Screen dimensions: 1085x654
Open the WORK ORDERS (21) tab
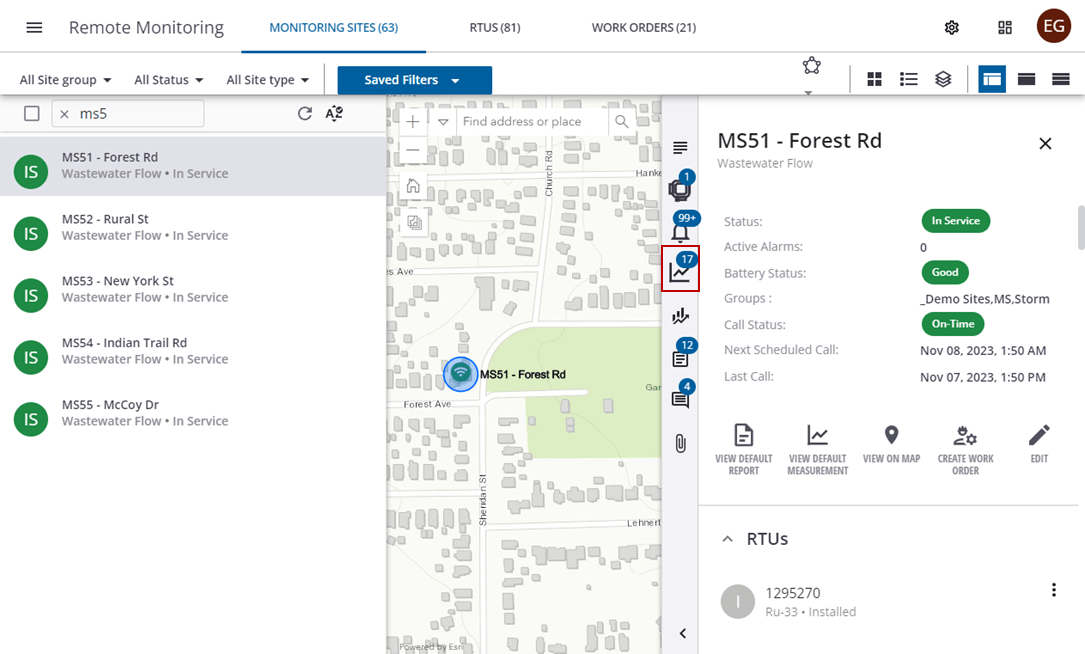[643, 27]
